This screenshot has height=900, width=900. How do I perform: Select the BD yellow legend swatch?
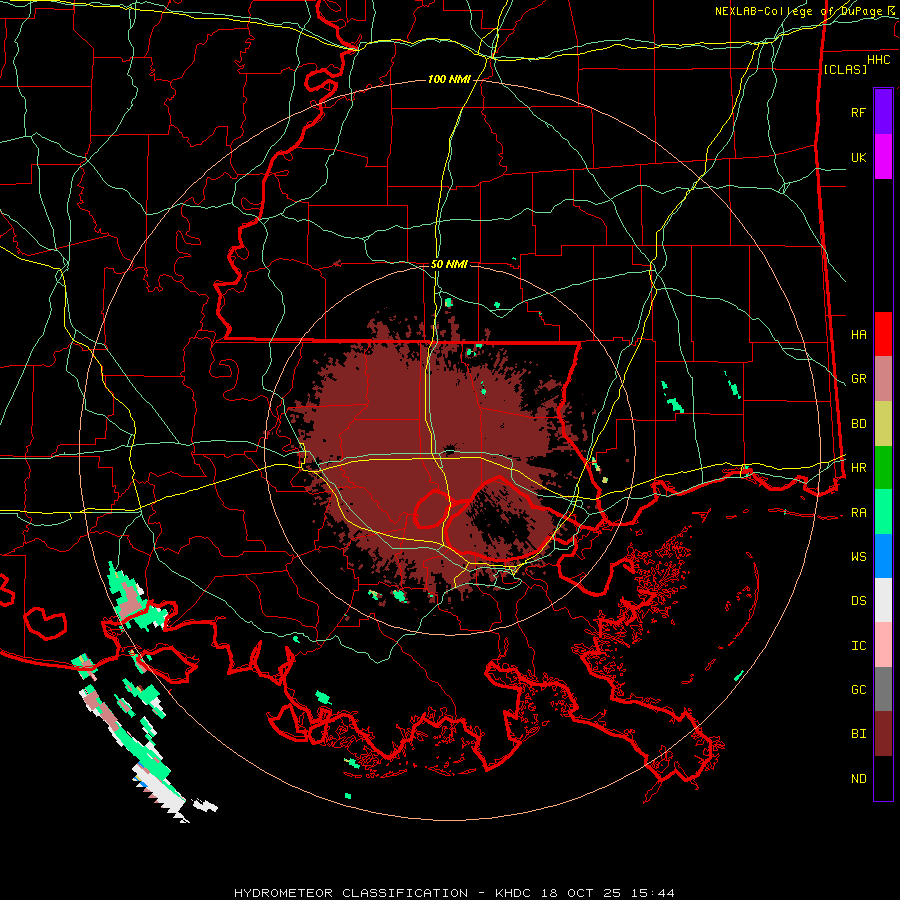[883, 424]
